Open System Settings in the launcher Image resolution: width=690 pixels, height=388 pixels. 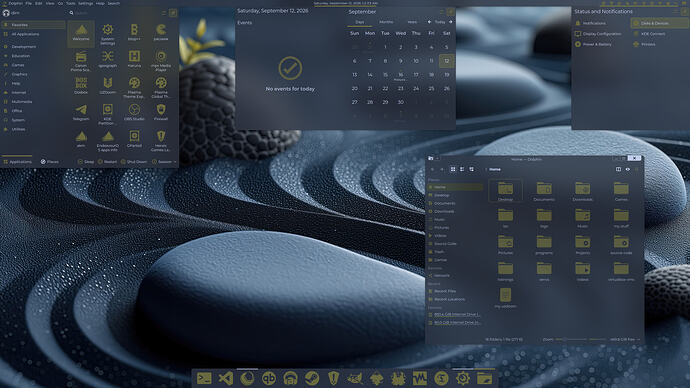point(107,33)
